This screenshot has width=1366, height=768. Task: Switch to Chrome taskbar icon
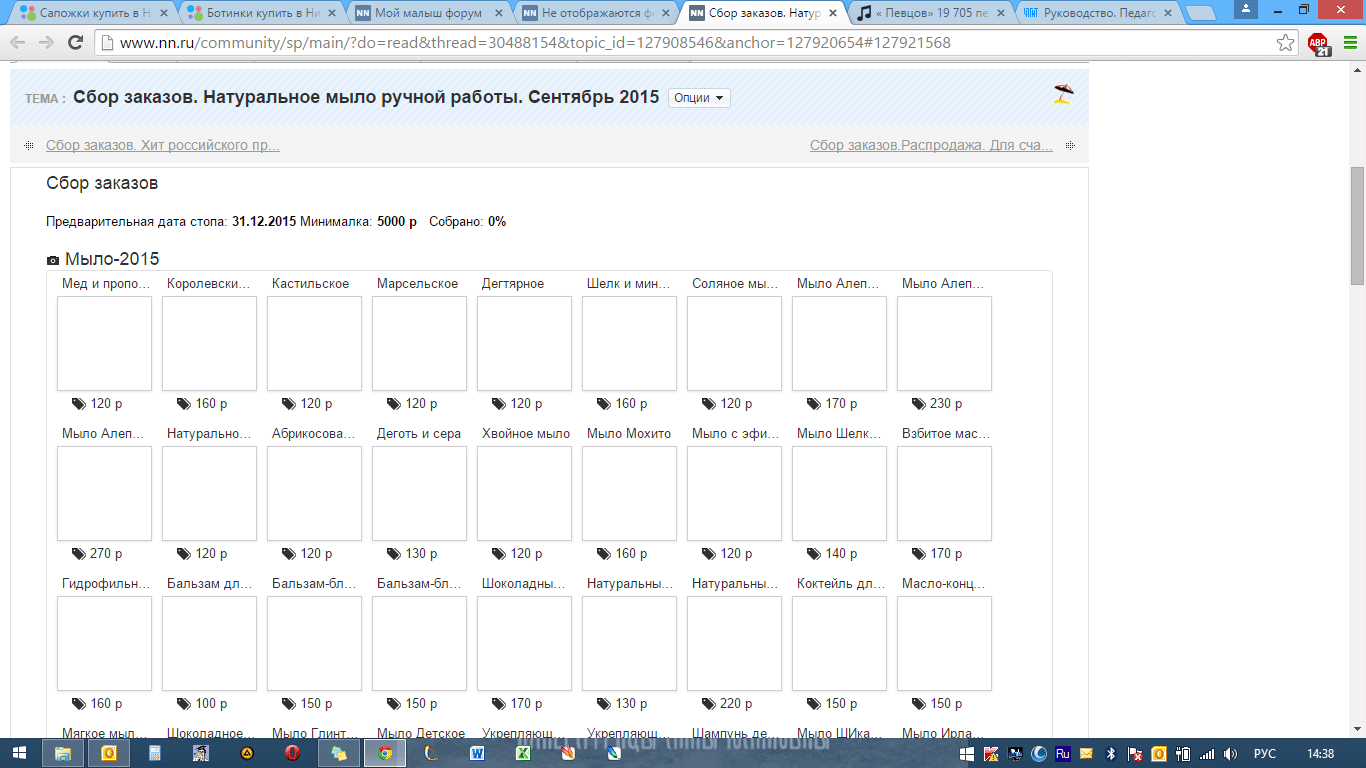(x=385, y=753)
